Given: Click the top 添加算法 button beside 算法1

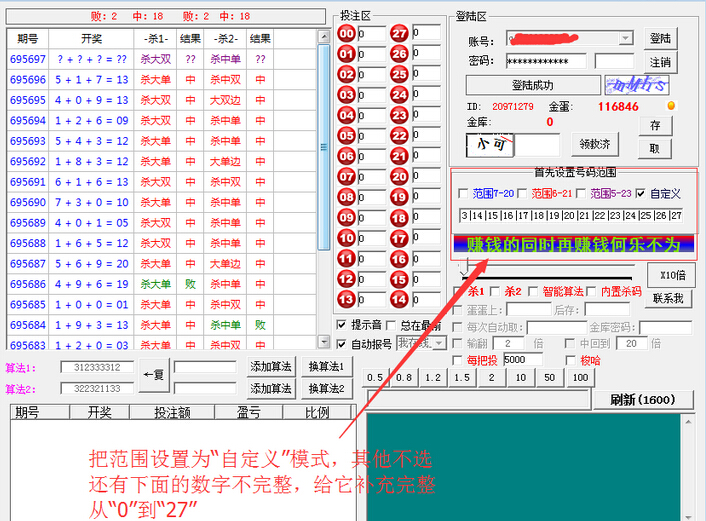Looking at the screenshot, I should (271, 367).
